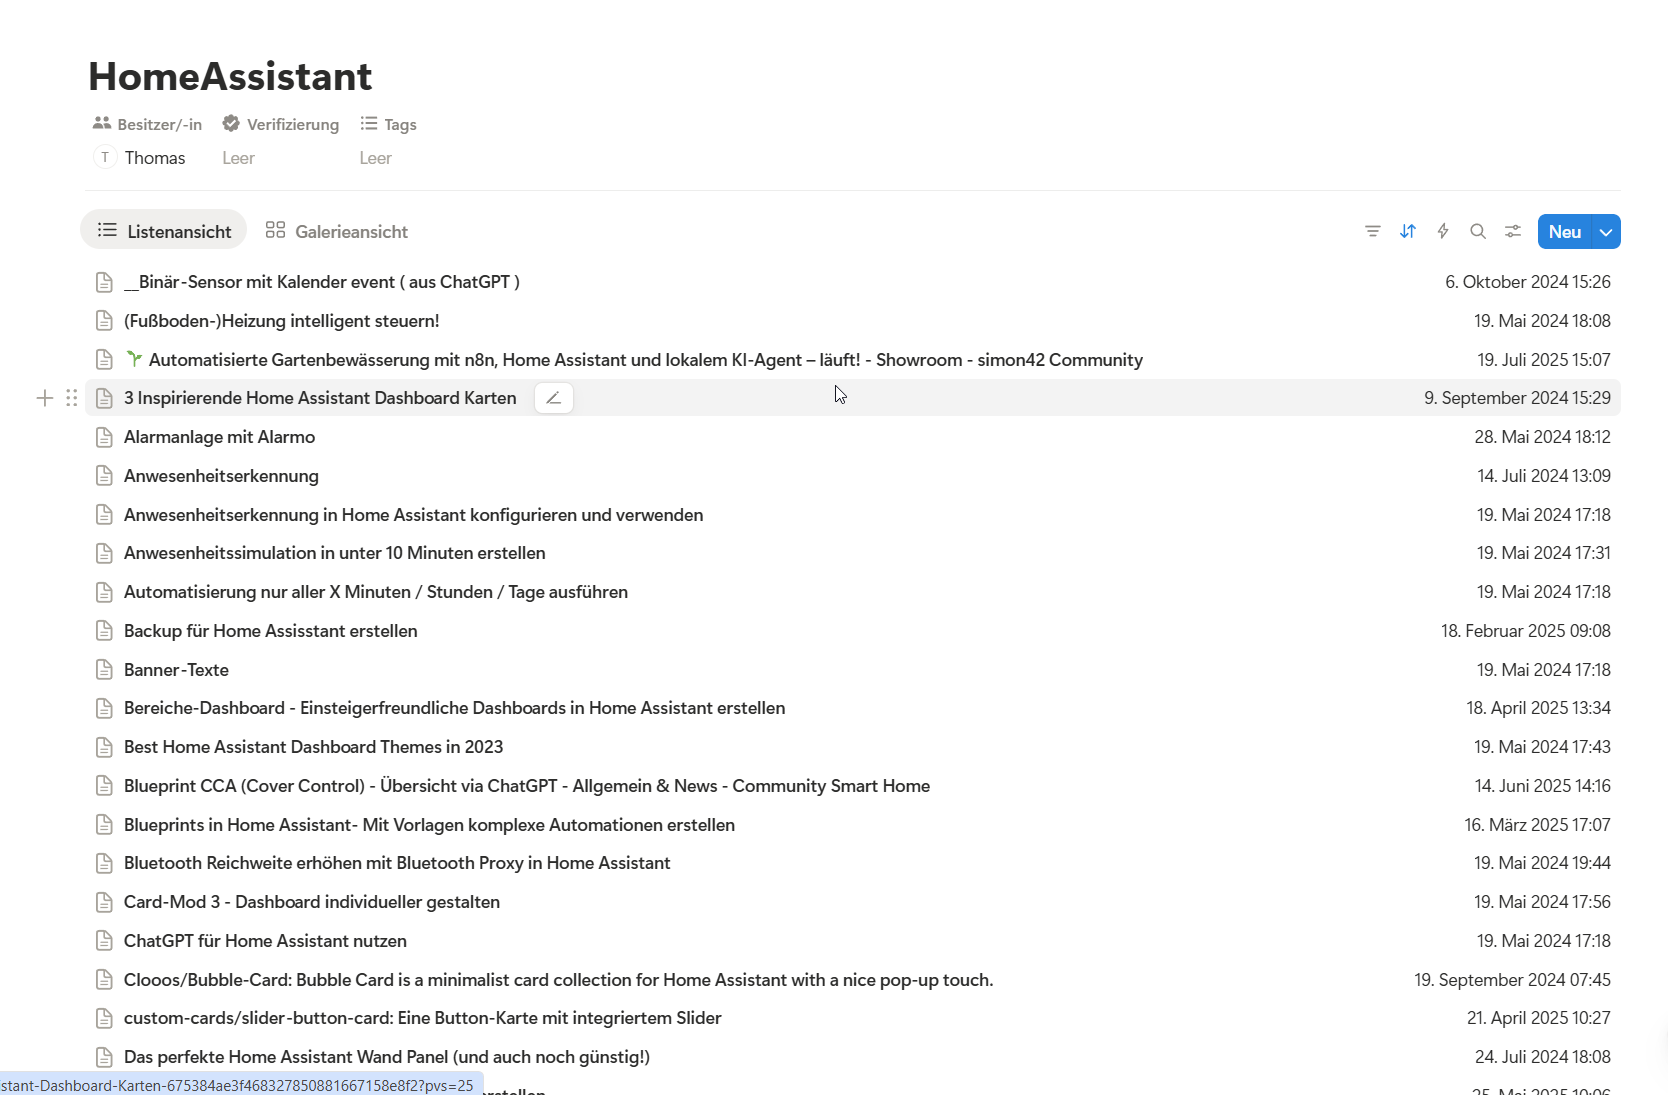
Task: Open the ChatGPT für Home Assistant nutzen page
Action: [x=265, y=941]
